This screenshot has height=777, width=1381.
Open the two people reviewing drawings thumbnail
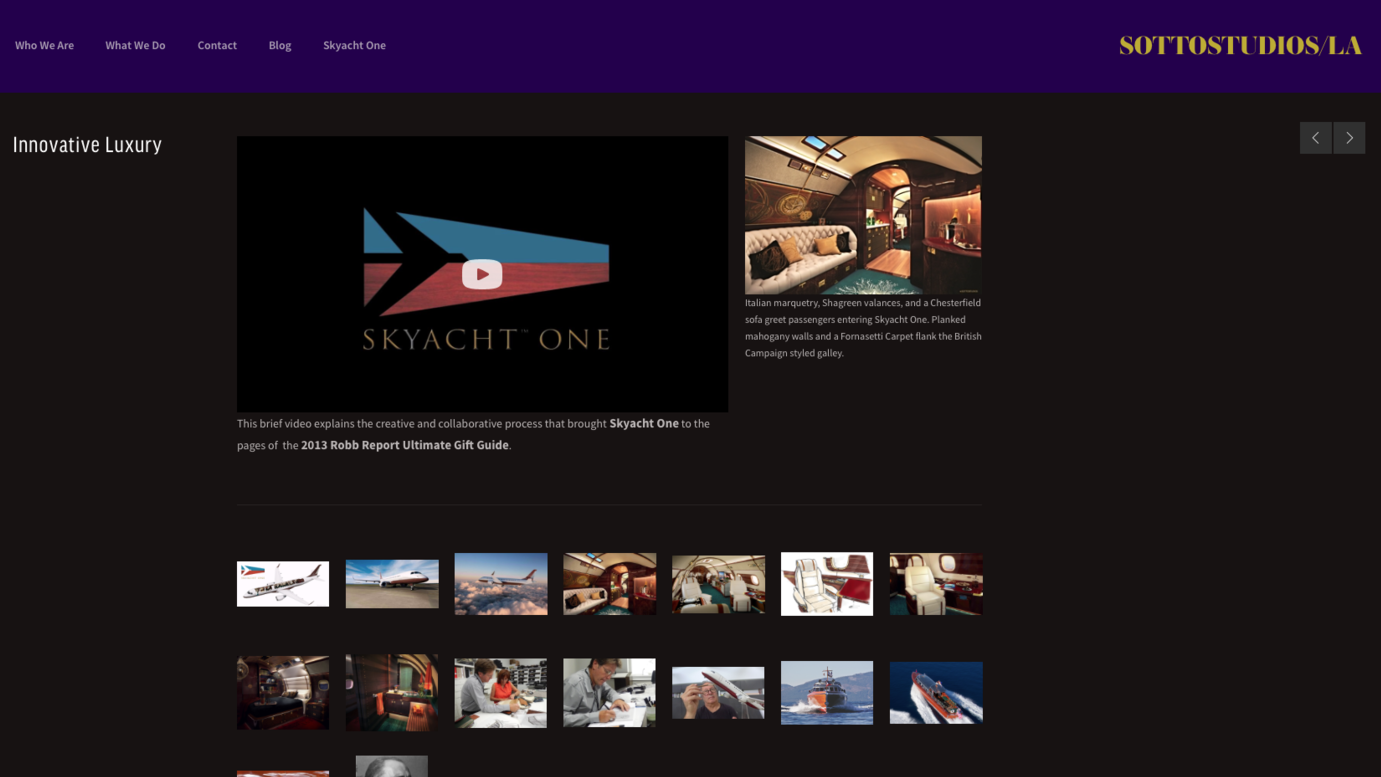(x=501, y=692)
